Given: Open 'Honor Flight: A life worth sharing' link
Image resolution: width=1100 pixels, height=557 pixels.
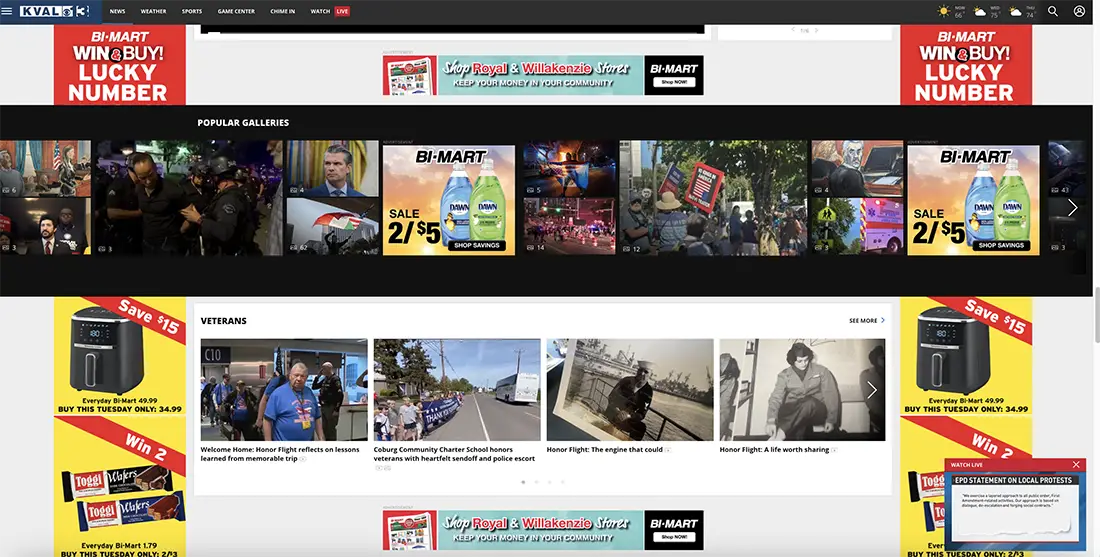Looking at the screenshot, I should 774,450.
